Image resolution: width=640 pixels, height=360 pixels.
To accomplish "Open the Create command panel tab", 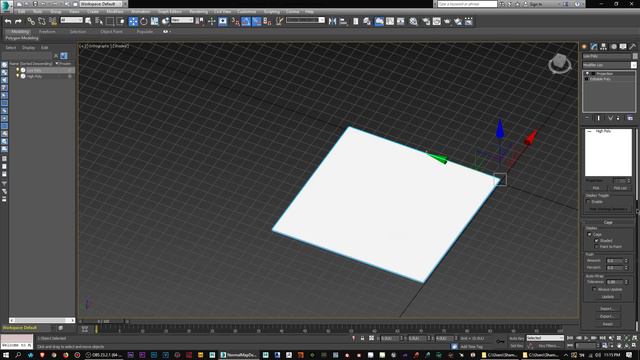I will point(584,47).
